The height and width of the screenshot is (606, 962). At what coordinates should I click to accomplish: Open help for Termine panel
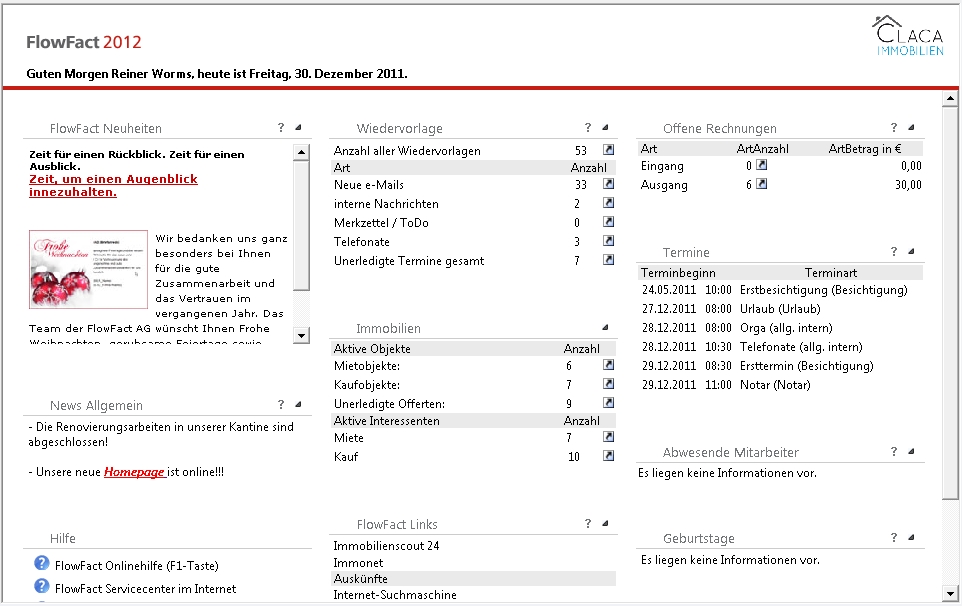click(x=894, y=251)
